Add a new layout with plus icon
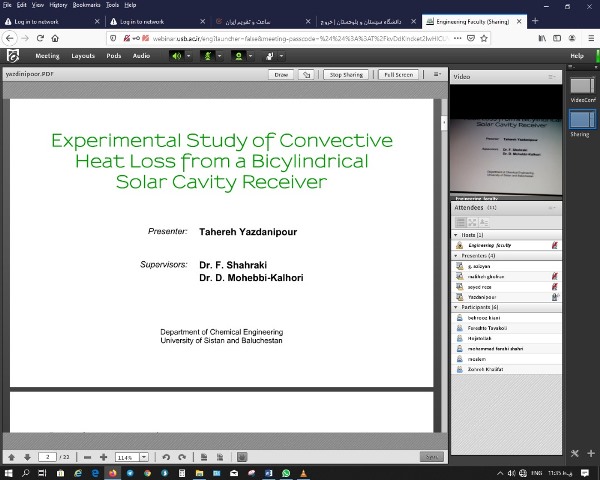The width and height of the screenshot is (600, 480). point(591,454)
